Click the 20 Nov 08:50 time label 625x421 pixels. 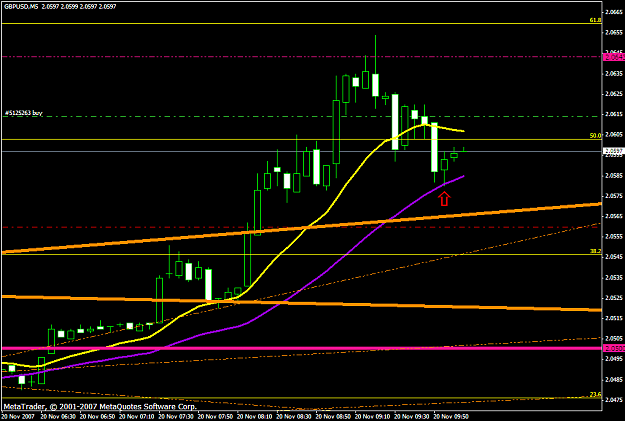[x=334, y=416]
